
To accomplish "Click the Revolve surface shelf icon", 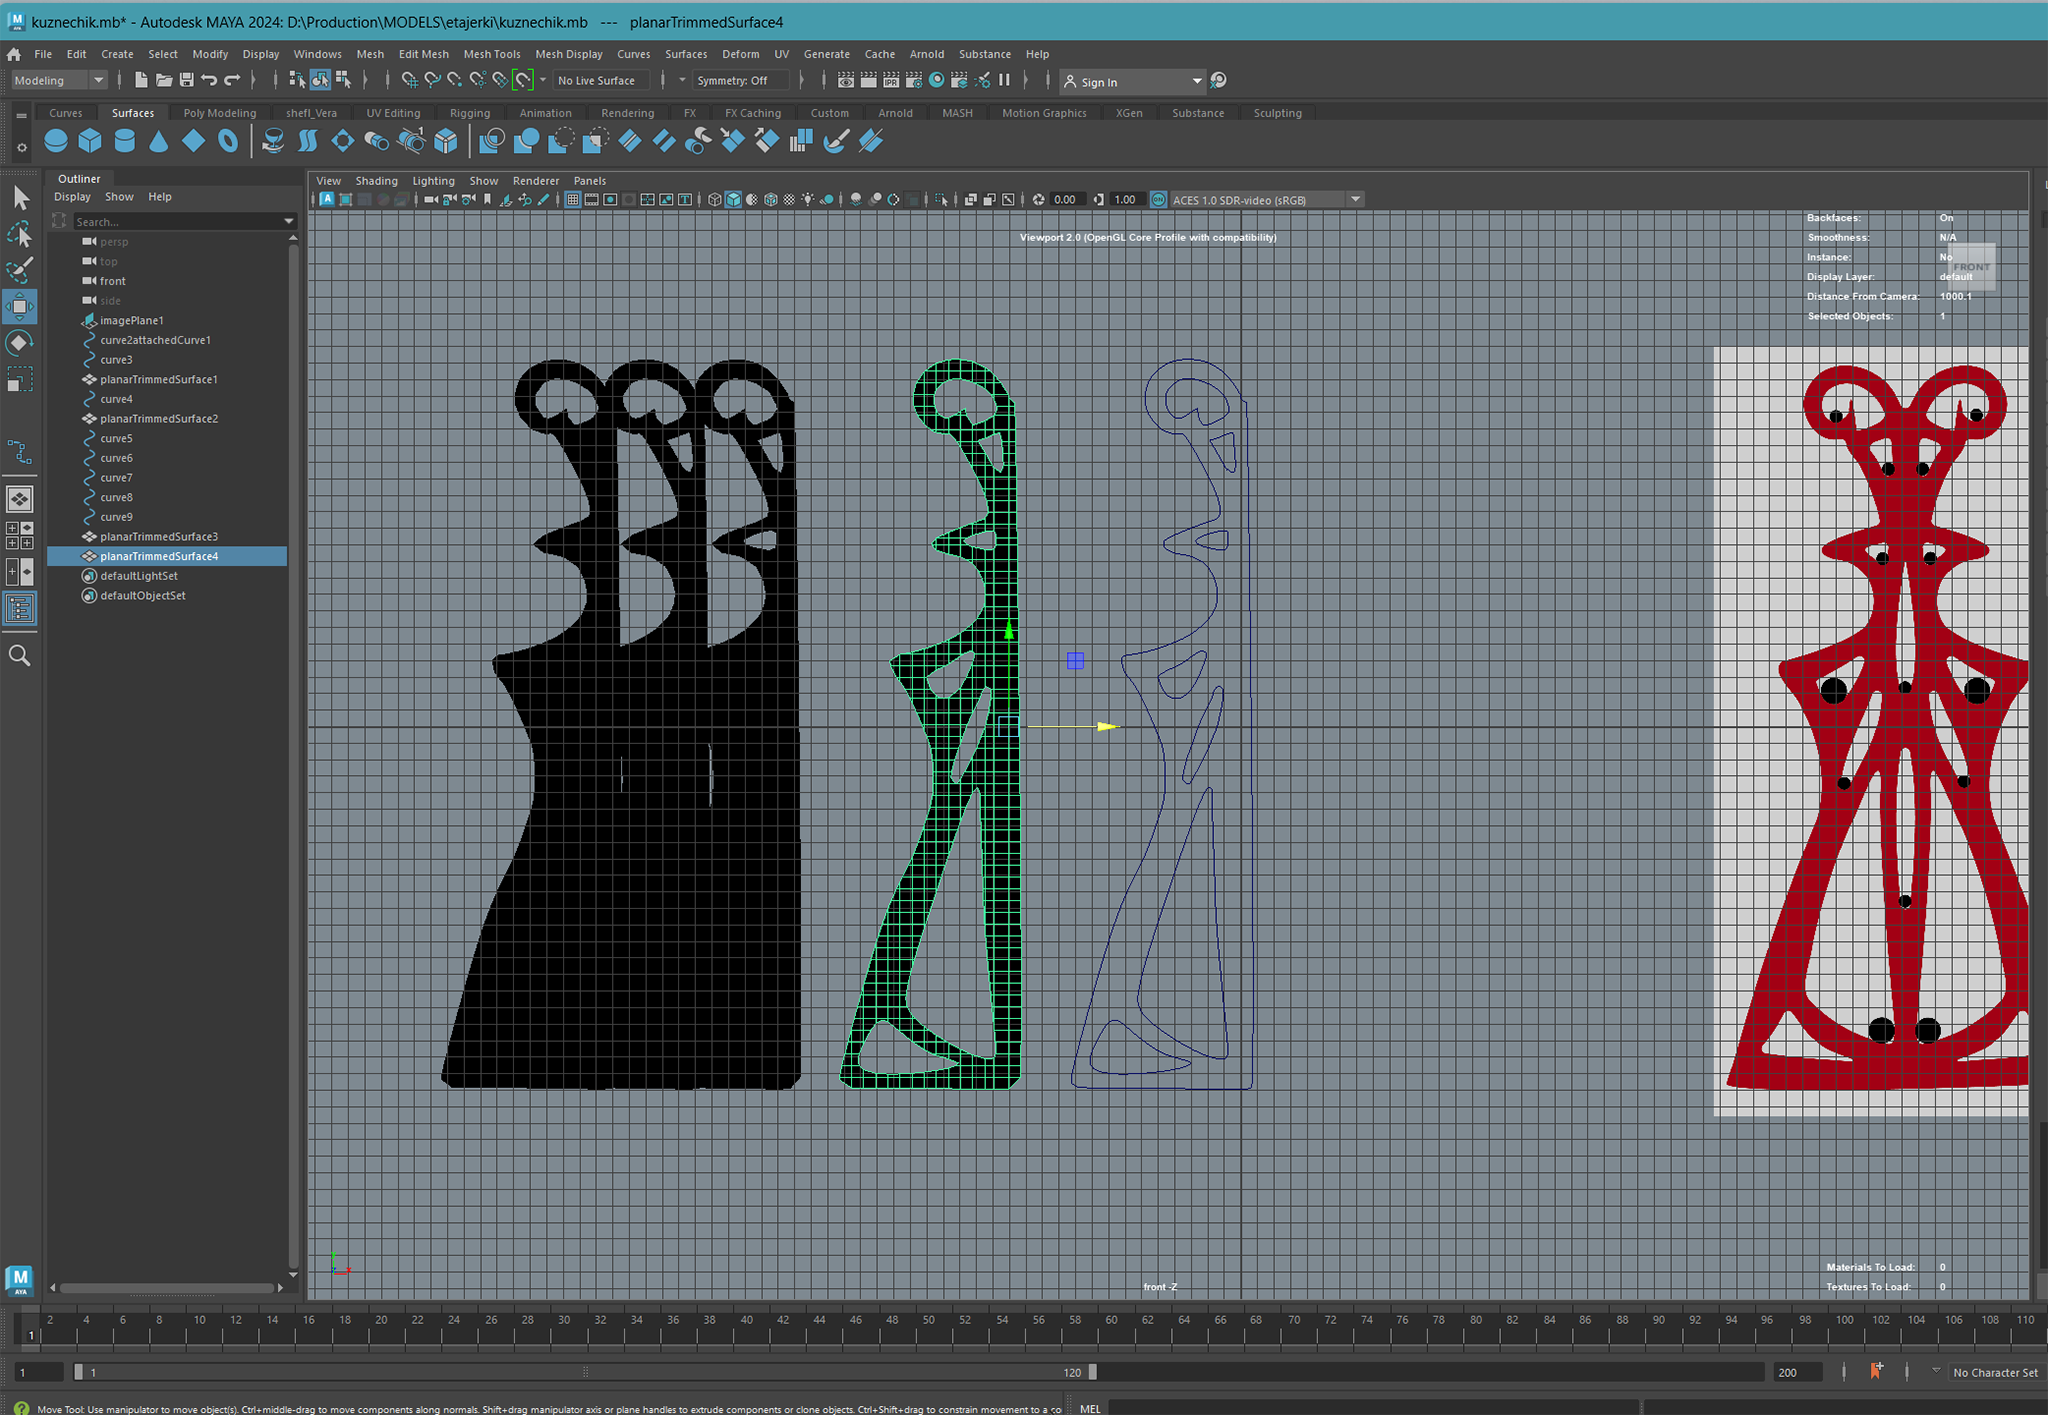I will 272,141.
